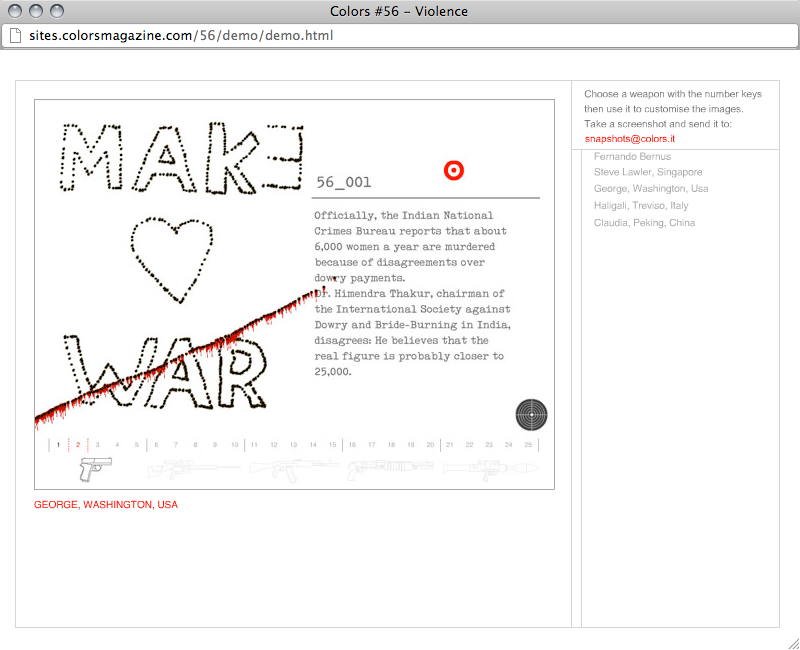Go to image number 14 on timeline
The image size is (800, 650).
(313, 445)
